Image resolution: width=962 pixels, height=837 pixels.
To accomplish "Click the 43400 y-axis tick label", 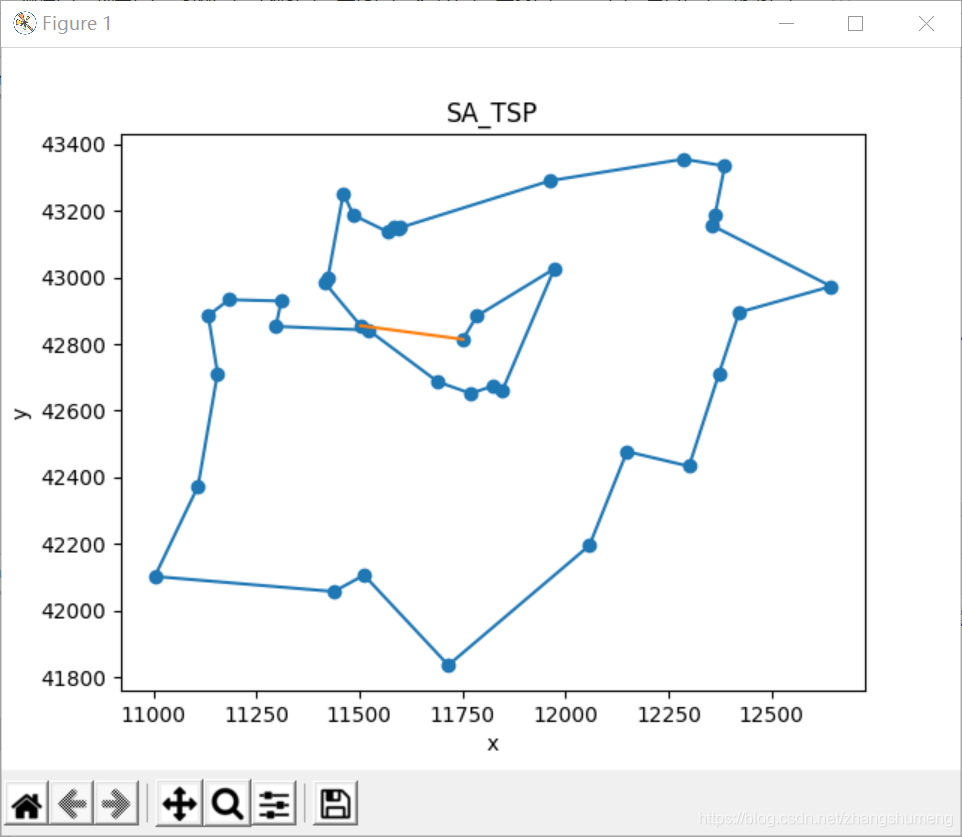I will click(73, 145).
